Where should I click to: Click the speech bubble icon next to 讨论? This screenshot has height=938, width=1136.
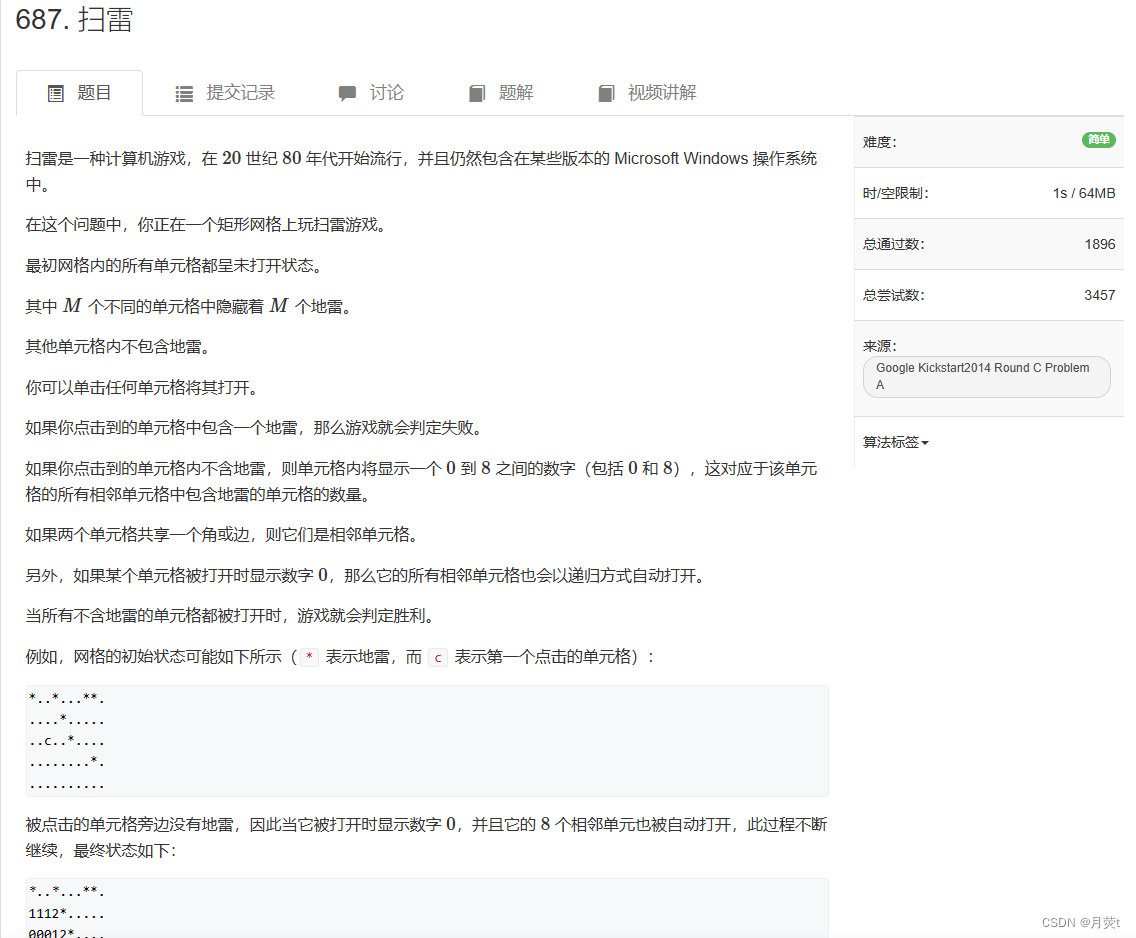(346, 92)
